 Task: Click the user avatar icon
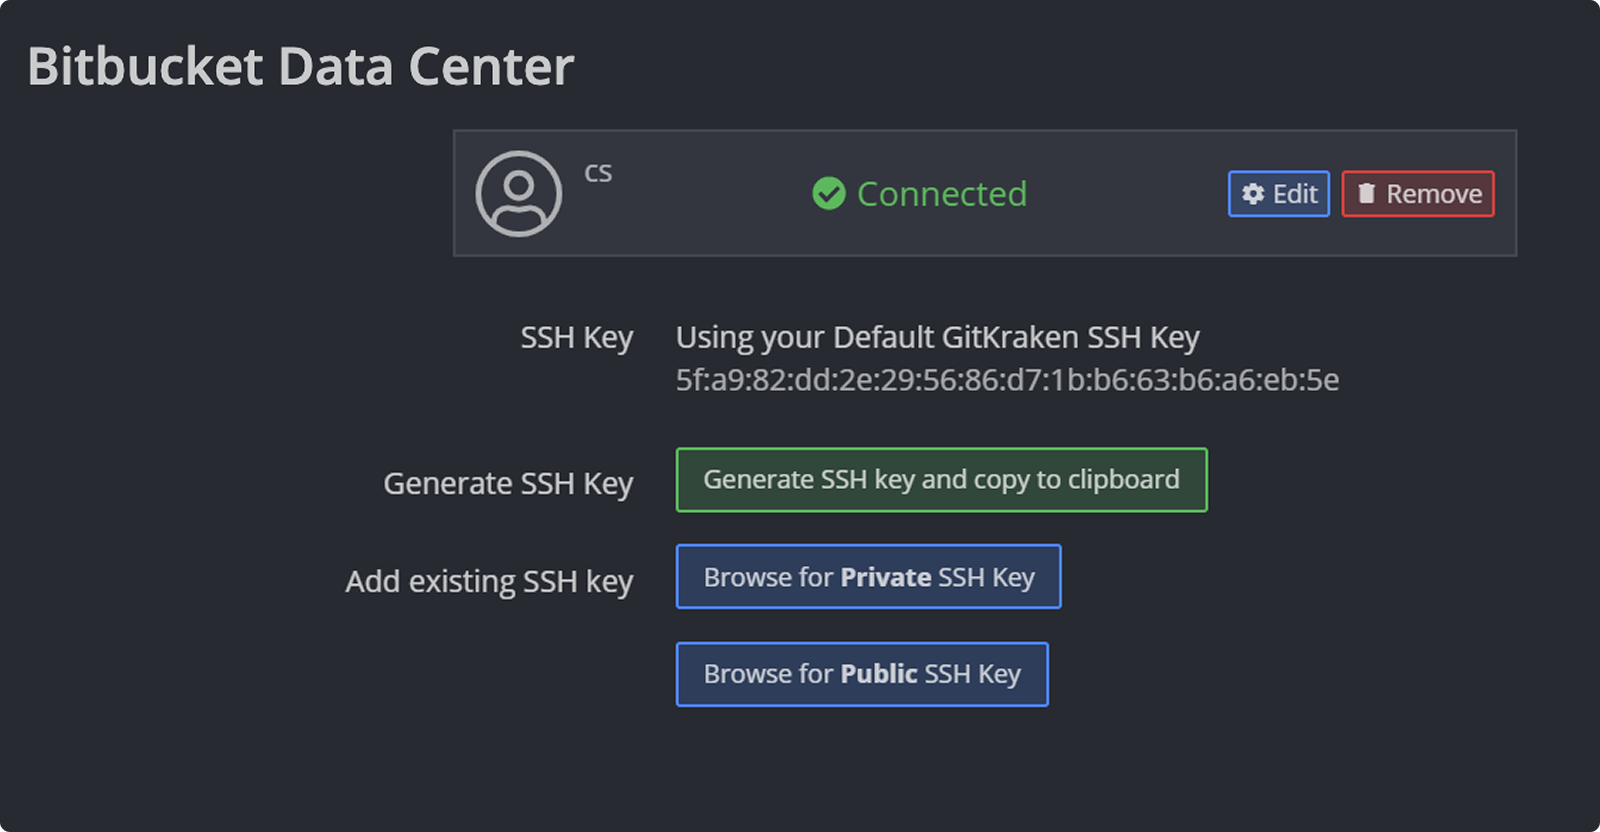[518, 194]
